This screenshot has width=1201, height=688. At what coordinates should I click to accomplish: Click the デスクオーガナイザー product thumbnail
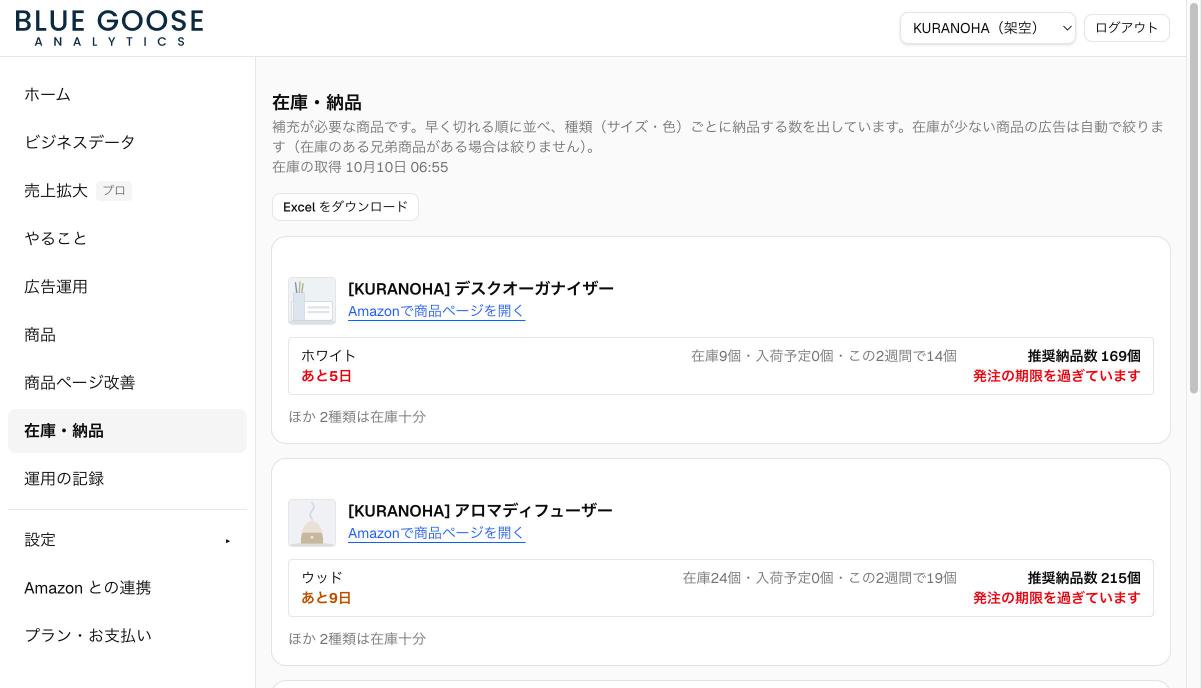pyautogui.click(x=312, y=301)
